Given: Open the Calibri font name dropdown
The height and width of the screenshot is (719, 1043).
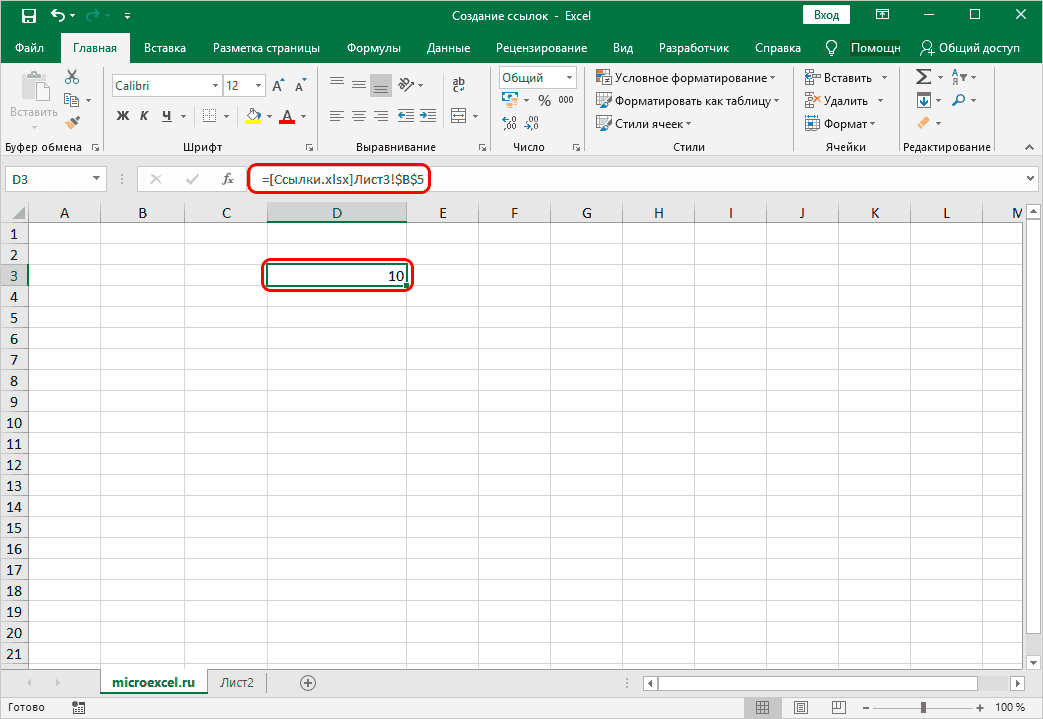Looking at the screenshot, I should [211, 86].
